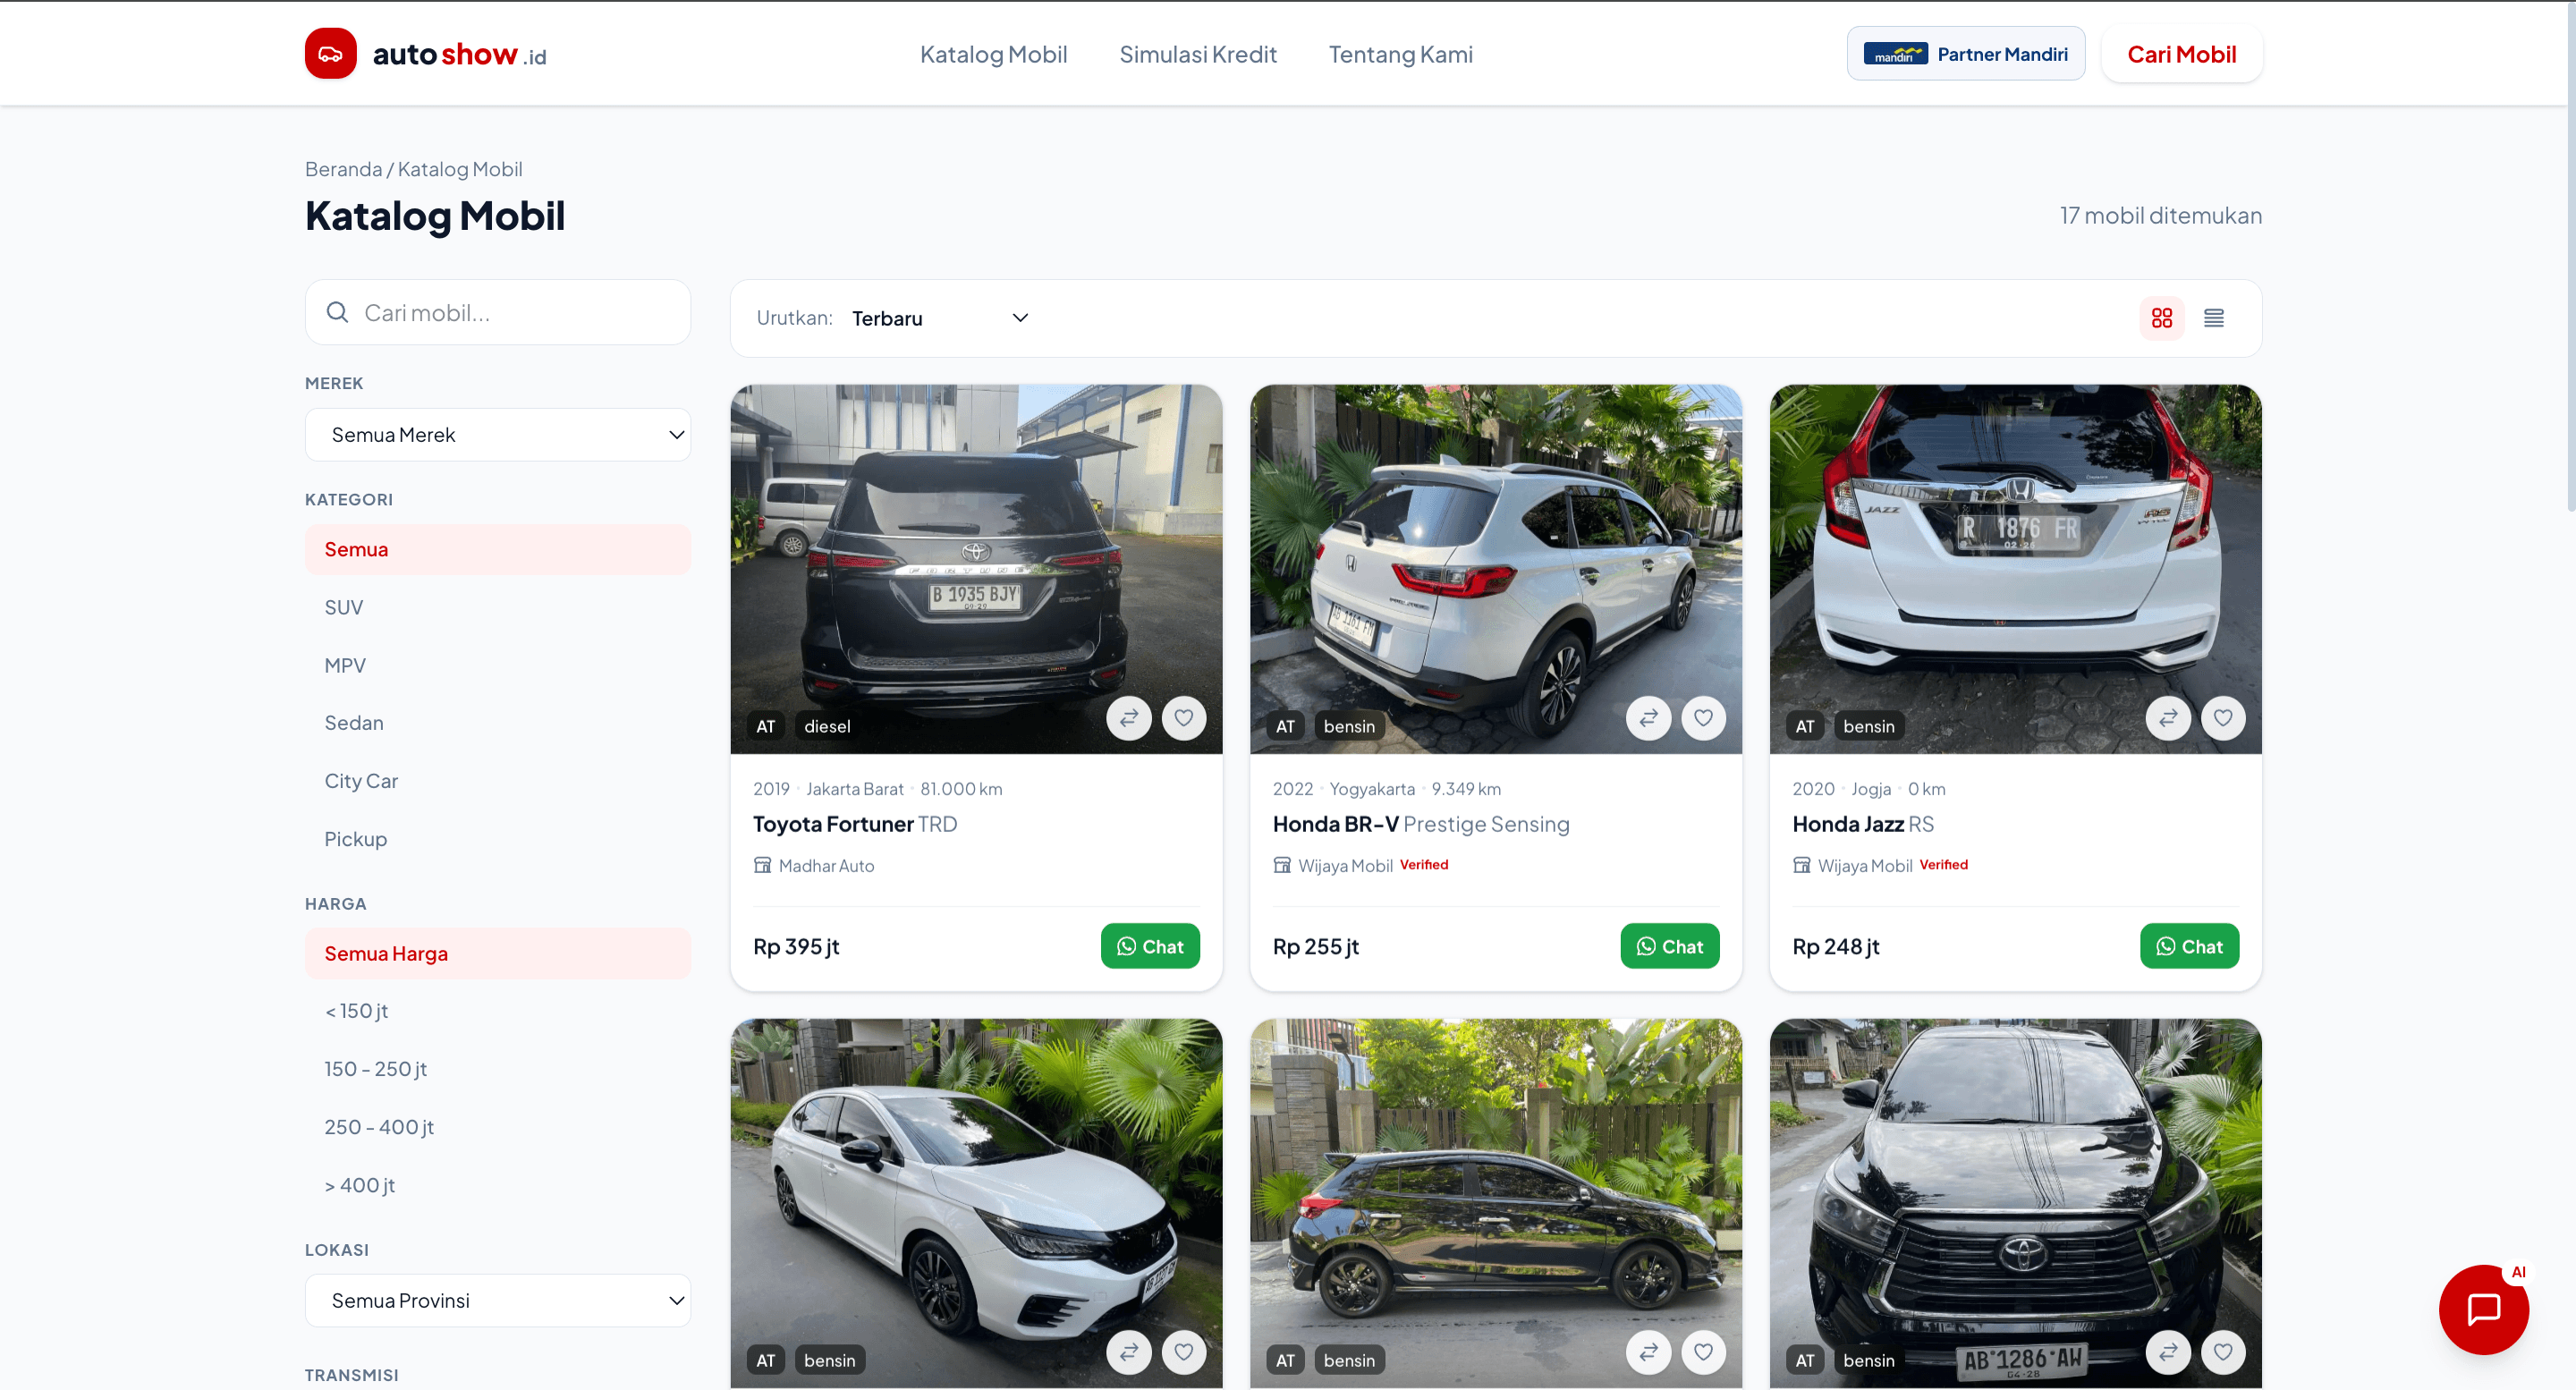Open the Merek Semua Merek dropdown
Image resolution: width=2576 pixels, height=1390 pixels.
[x=498, y=435]
